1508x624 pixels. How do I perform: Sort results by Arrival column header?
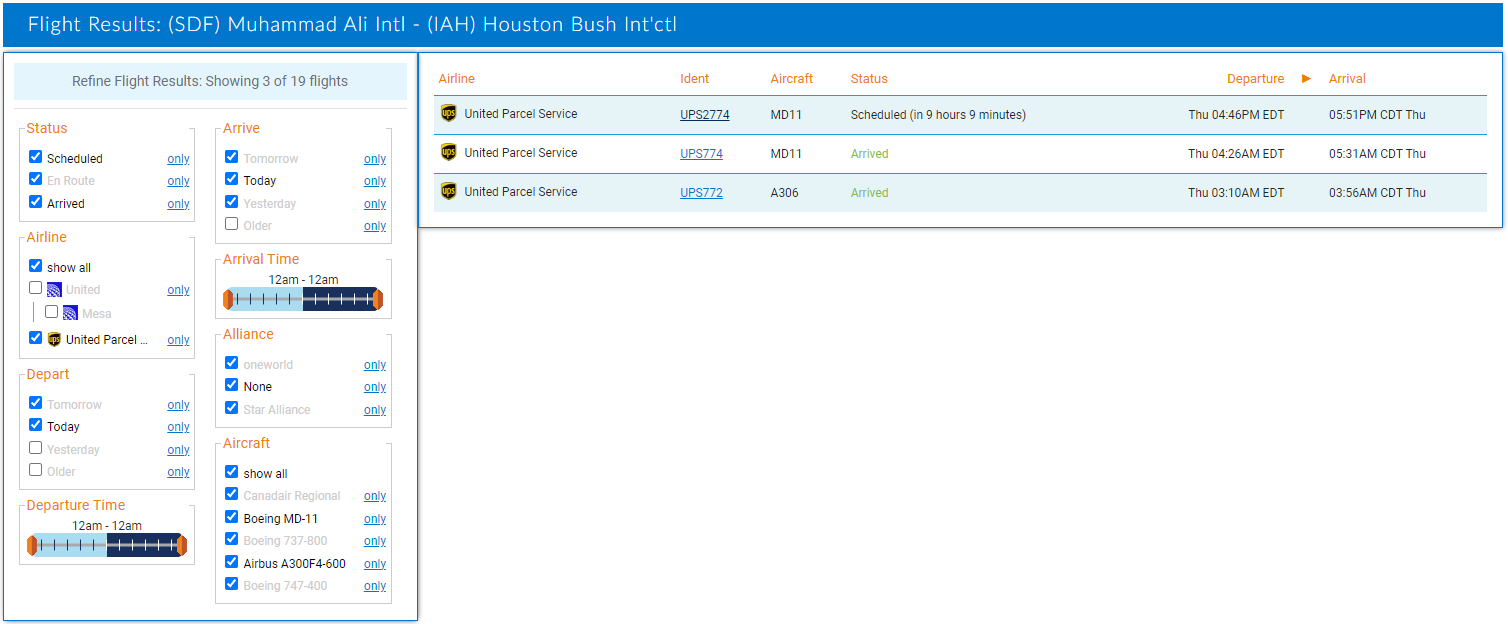coord(1347,79)
